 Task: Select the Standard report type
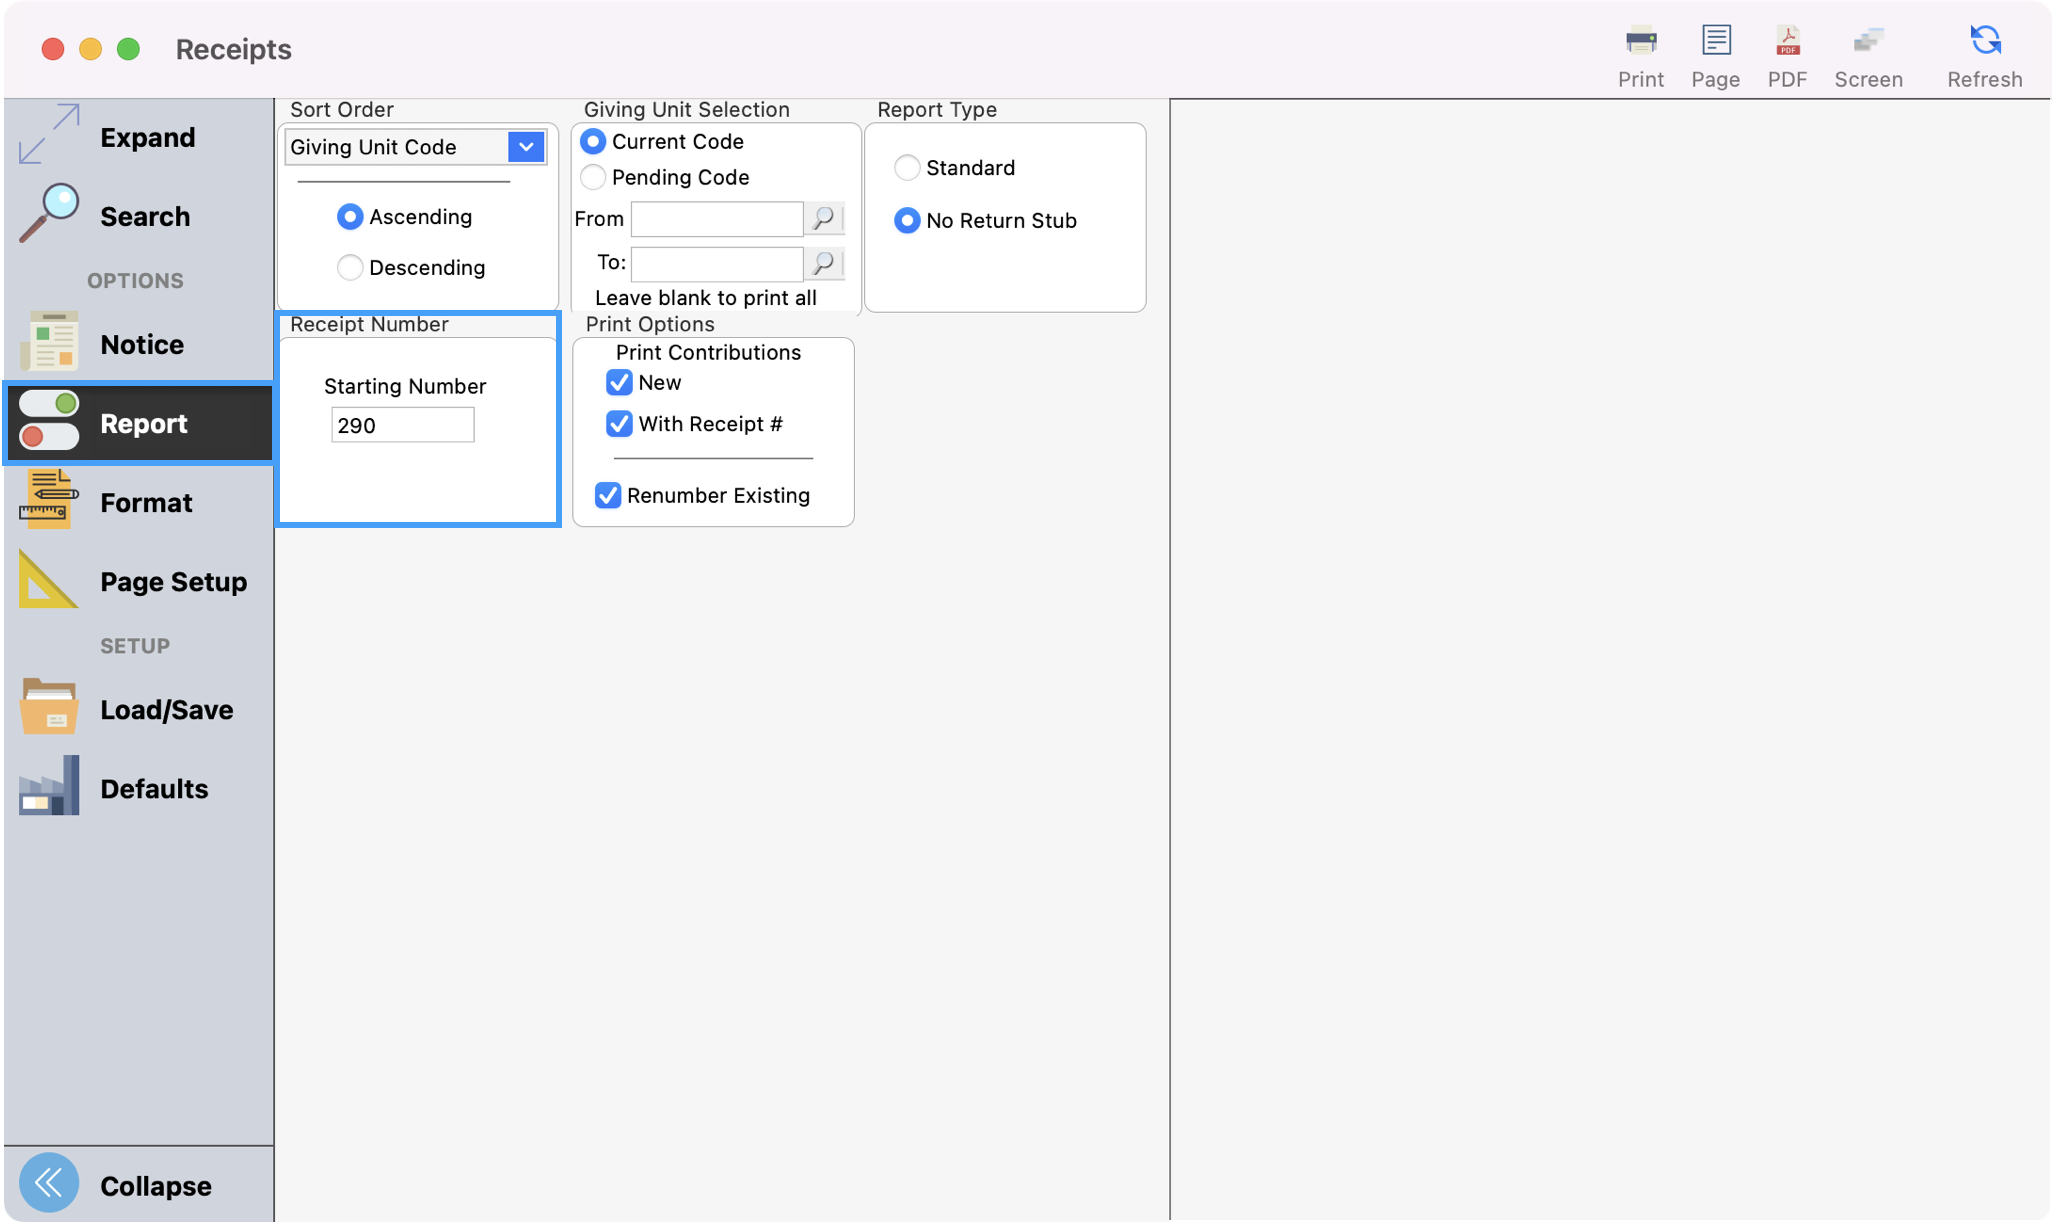[907, 168]
